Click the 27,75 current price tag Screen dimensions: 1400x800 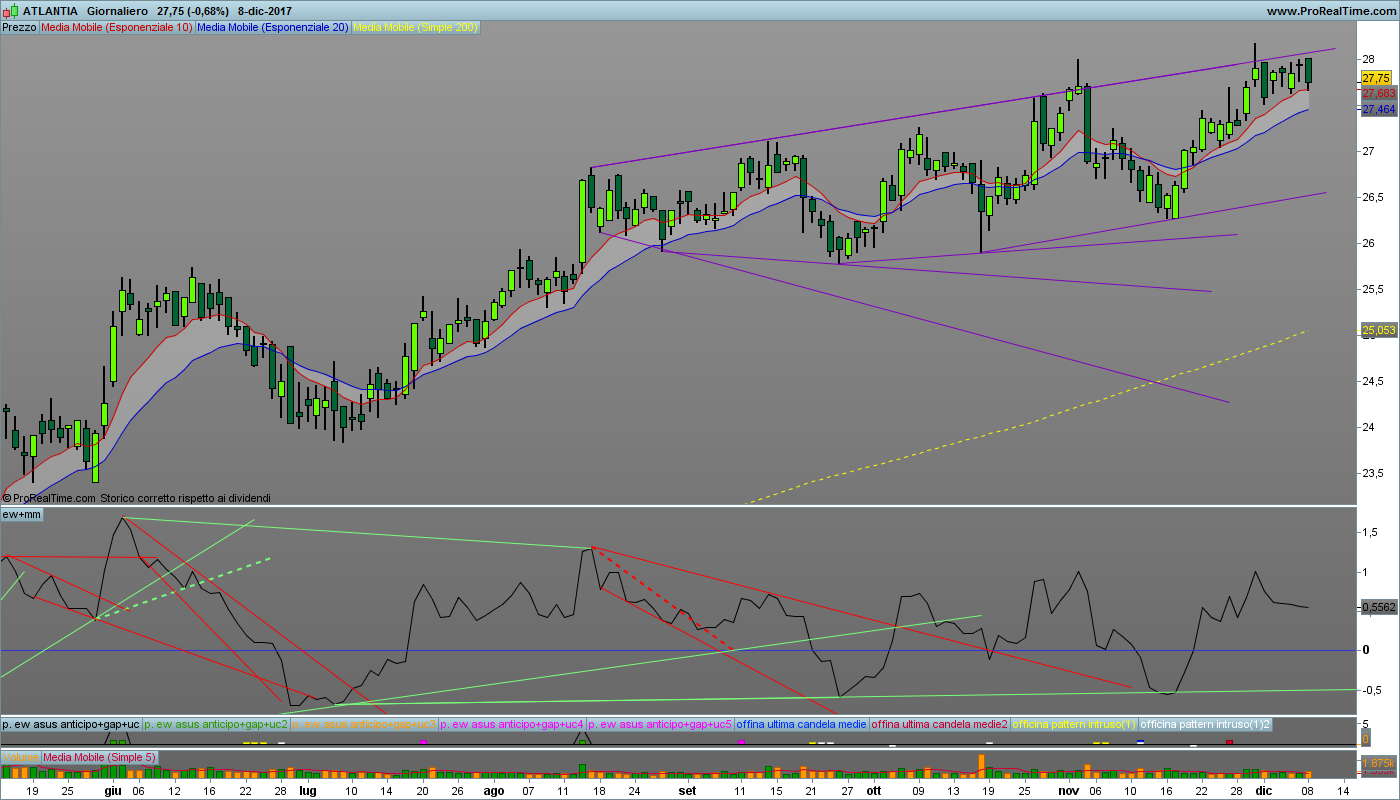tap(1376, 78)
